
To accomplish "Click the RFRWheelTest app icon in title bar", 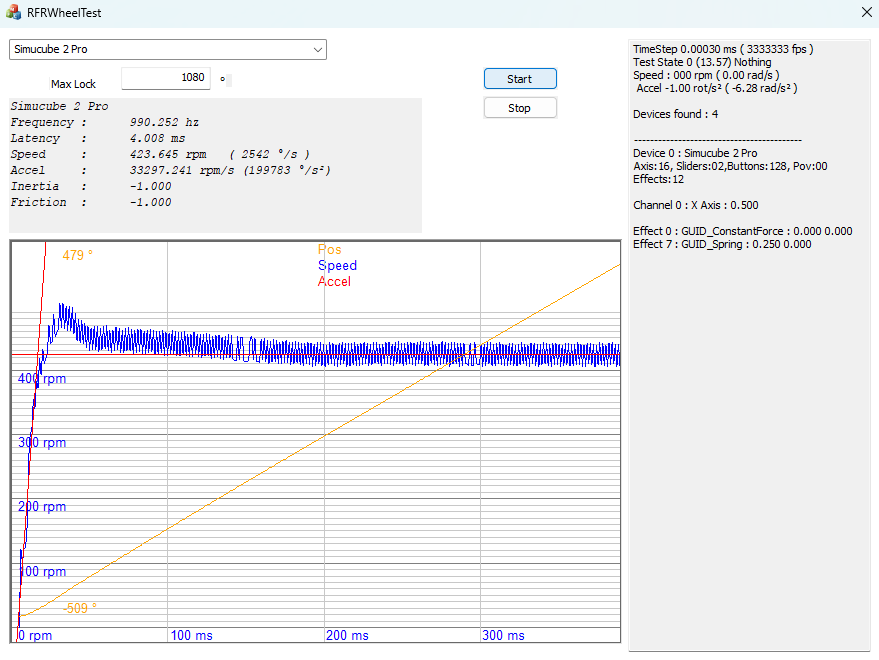I will click(13, 12).
